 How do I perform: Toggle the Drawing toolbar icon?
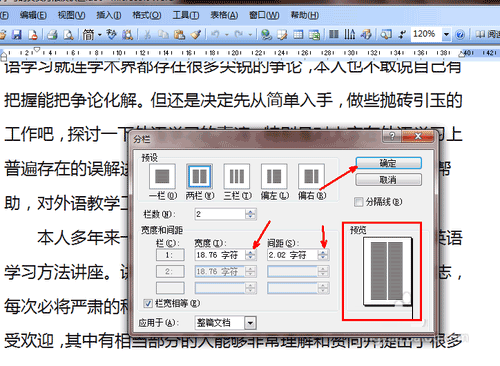366,34
